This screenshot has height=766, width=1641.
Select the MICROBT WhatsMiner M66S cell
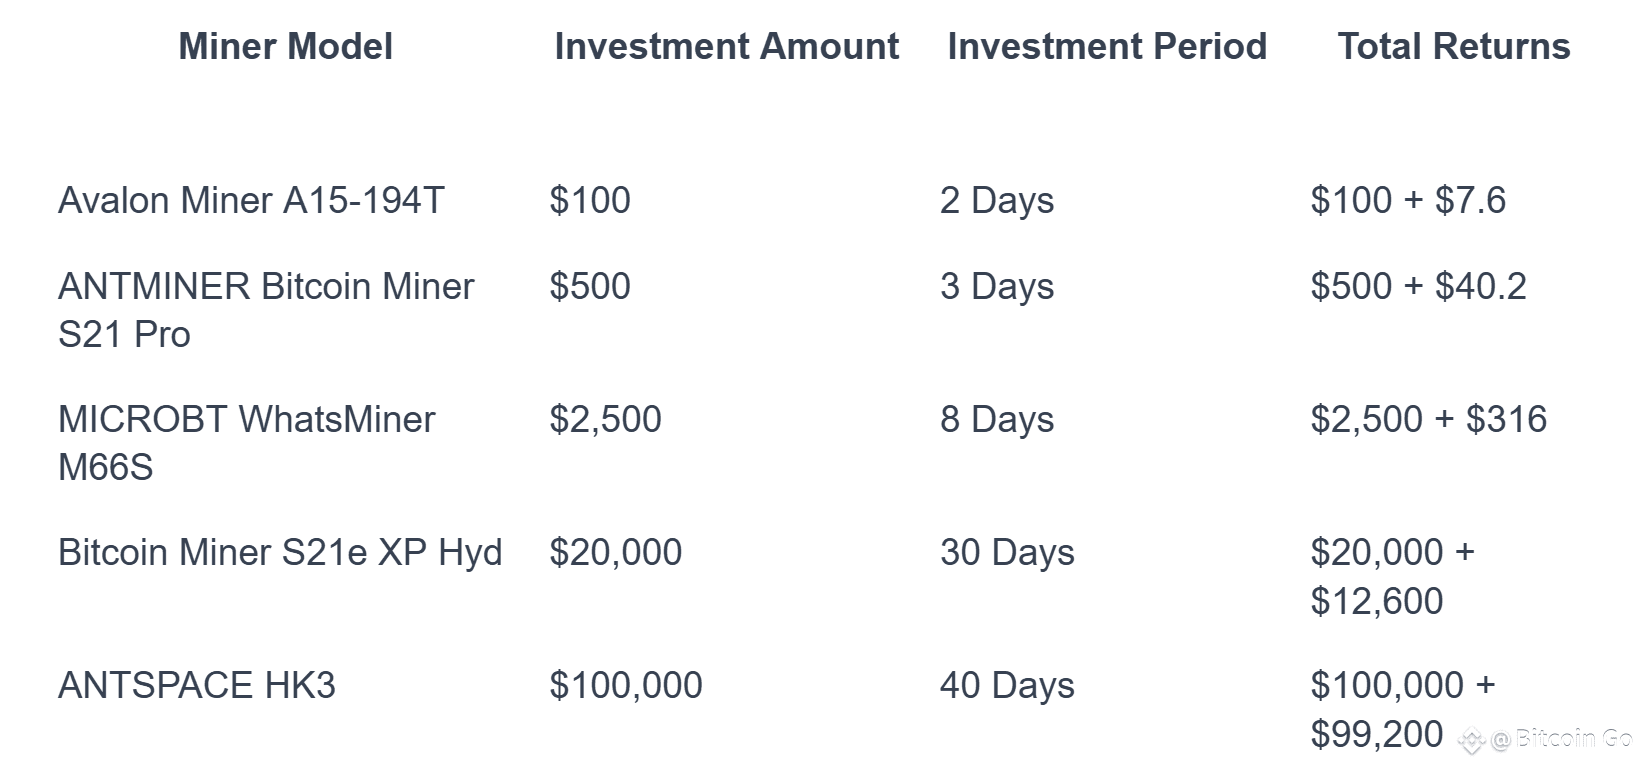click(246, 443)
